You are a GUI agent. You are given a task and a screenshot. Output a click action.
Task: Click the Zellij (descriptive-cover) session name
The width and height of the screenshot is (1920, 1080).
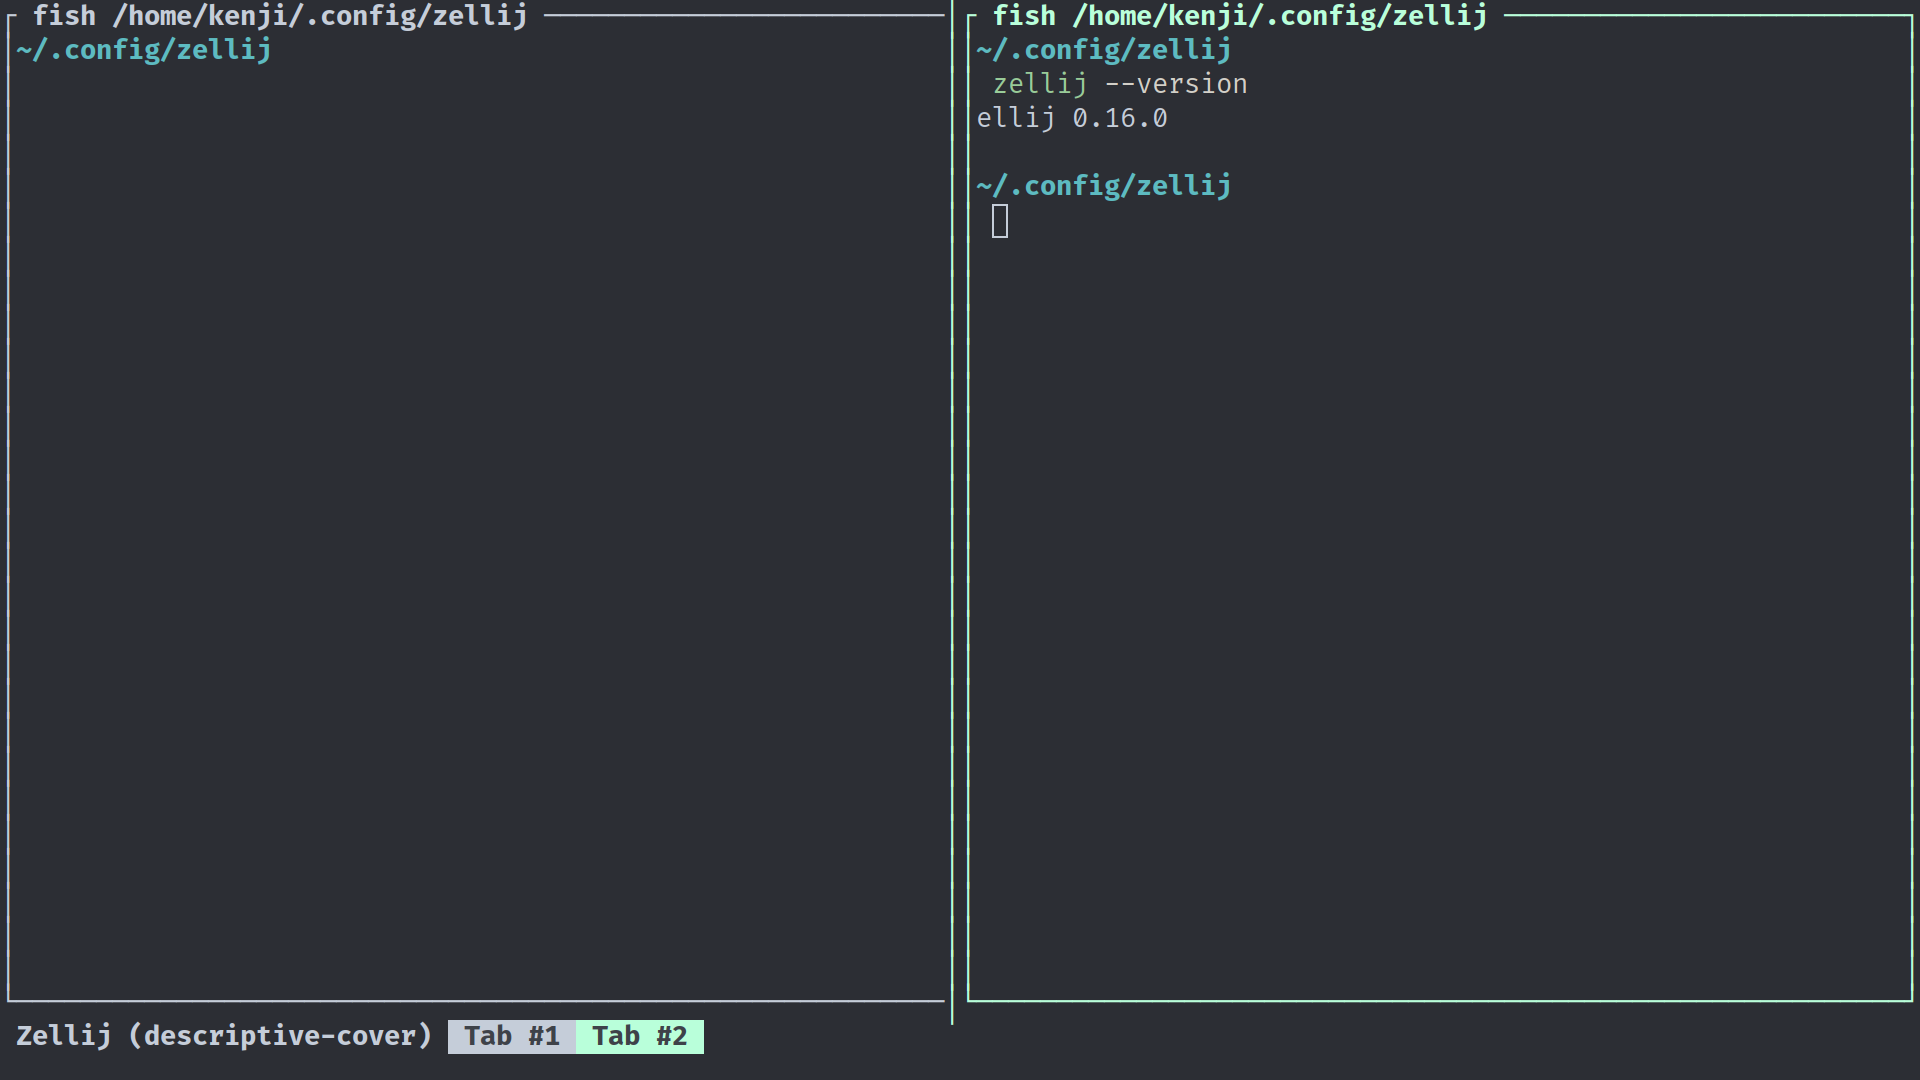point(224,1036)
